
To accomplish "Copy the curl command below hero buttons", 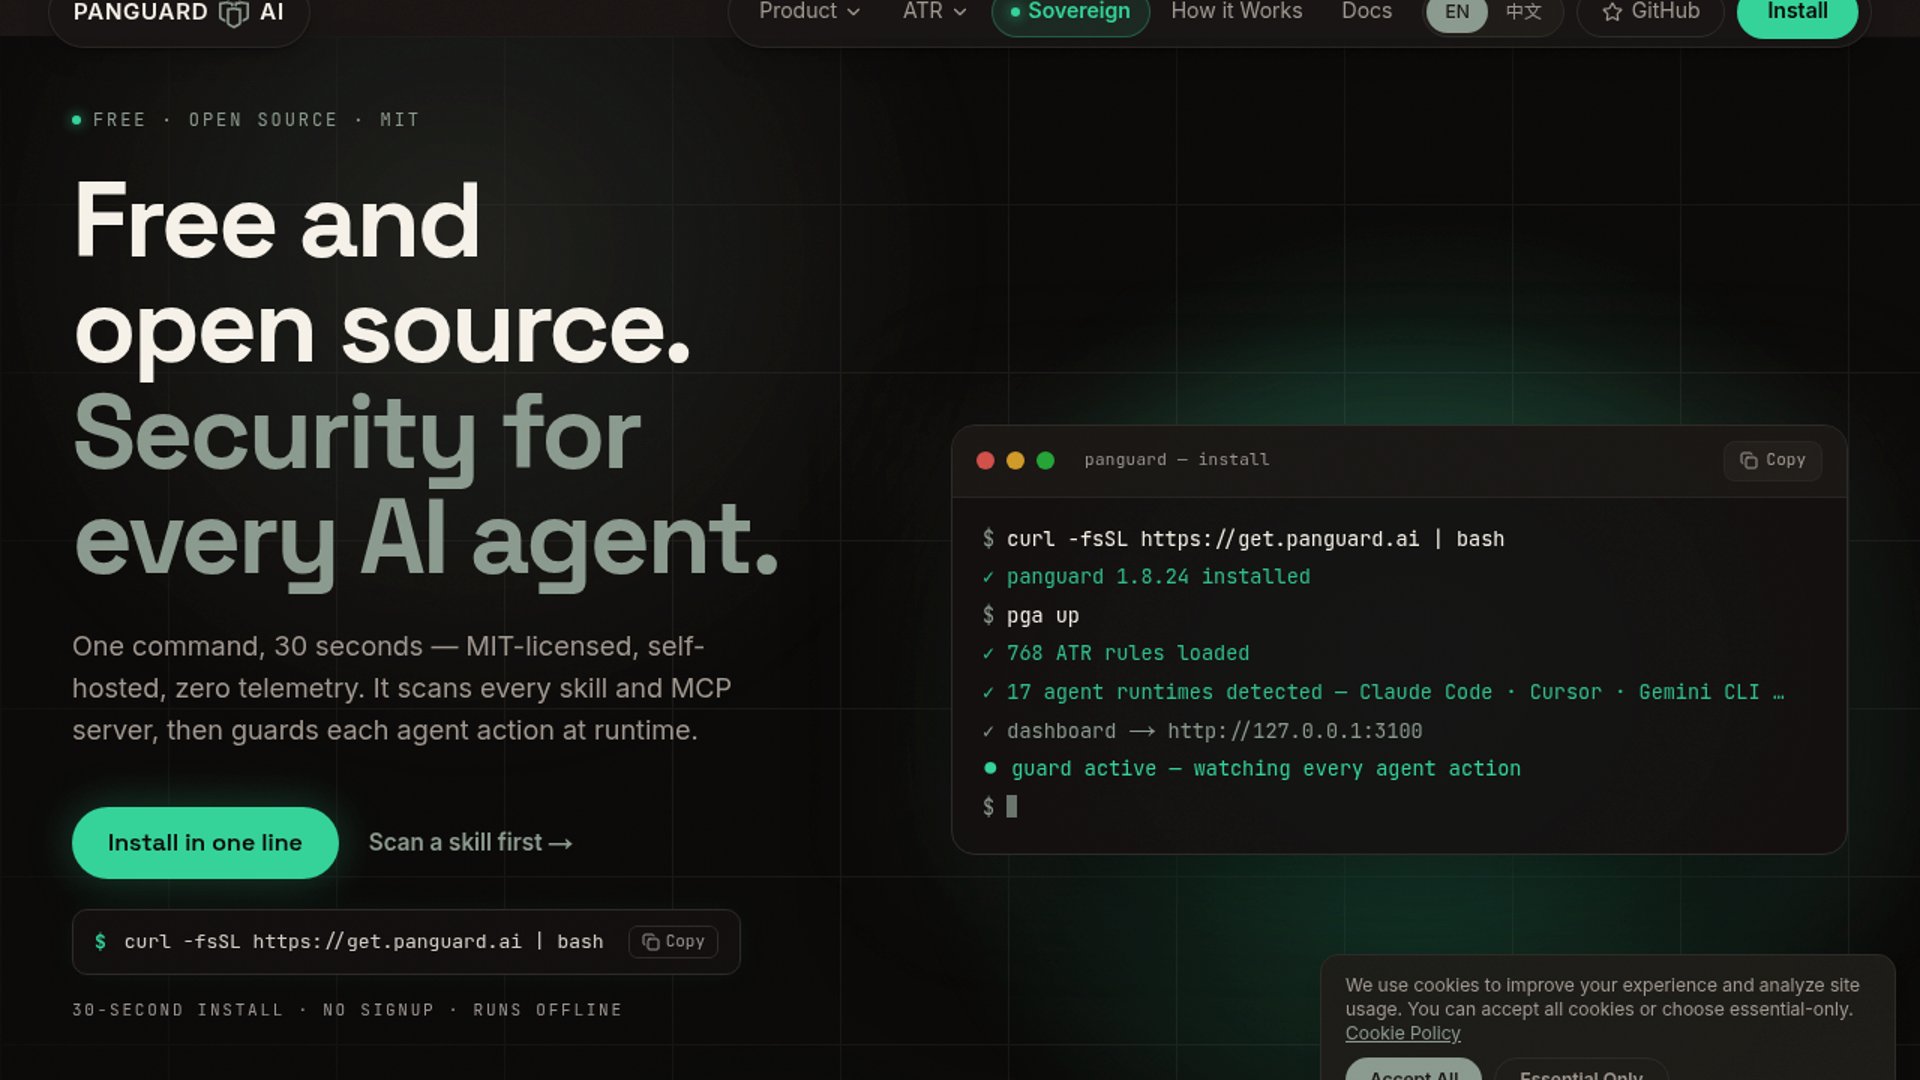I will pos(673,942).
